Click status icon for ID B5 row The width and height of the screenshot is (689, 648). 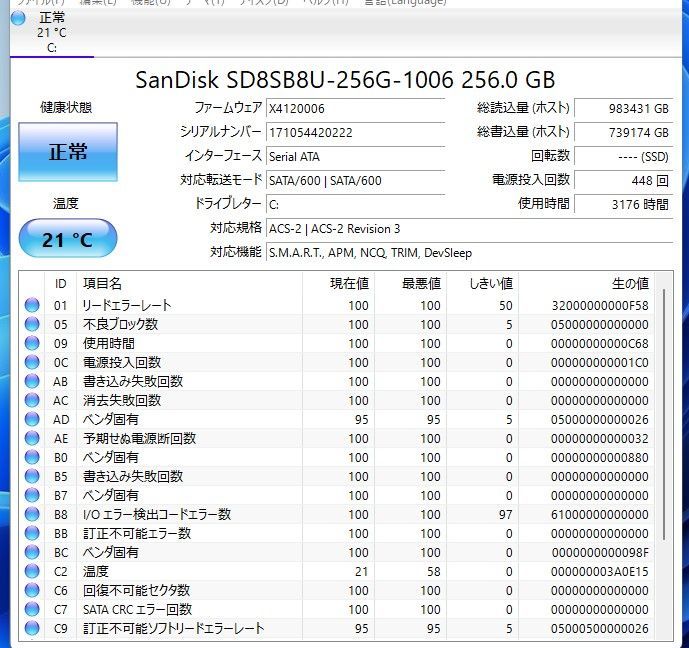tap(32, 476)
